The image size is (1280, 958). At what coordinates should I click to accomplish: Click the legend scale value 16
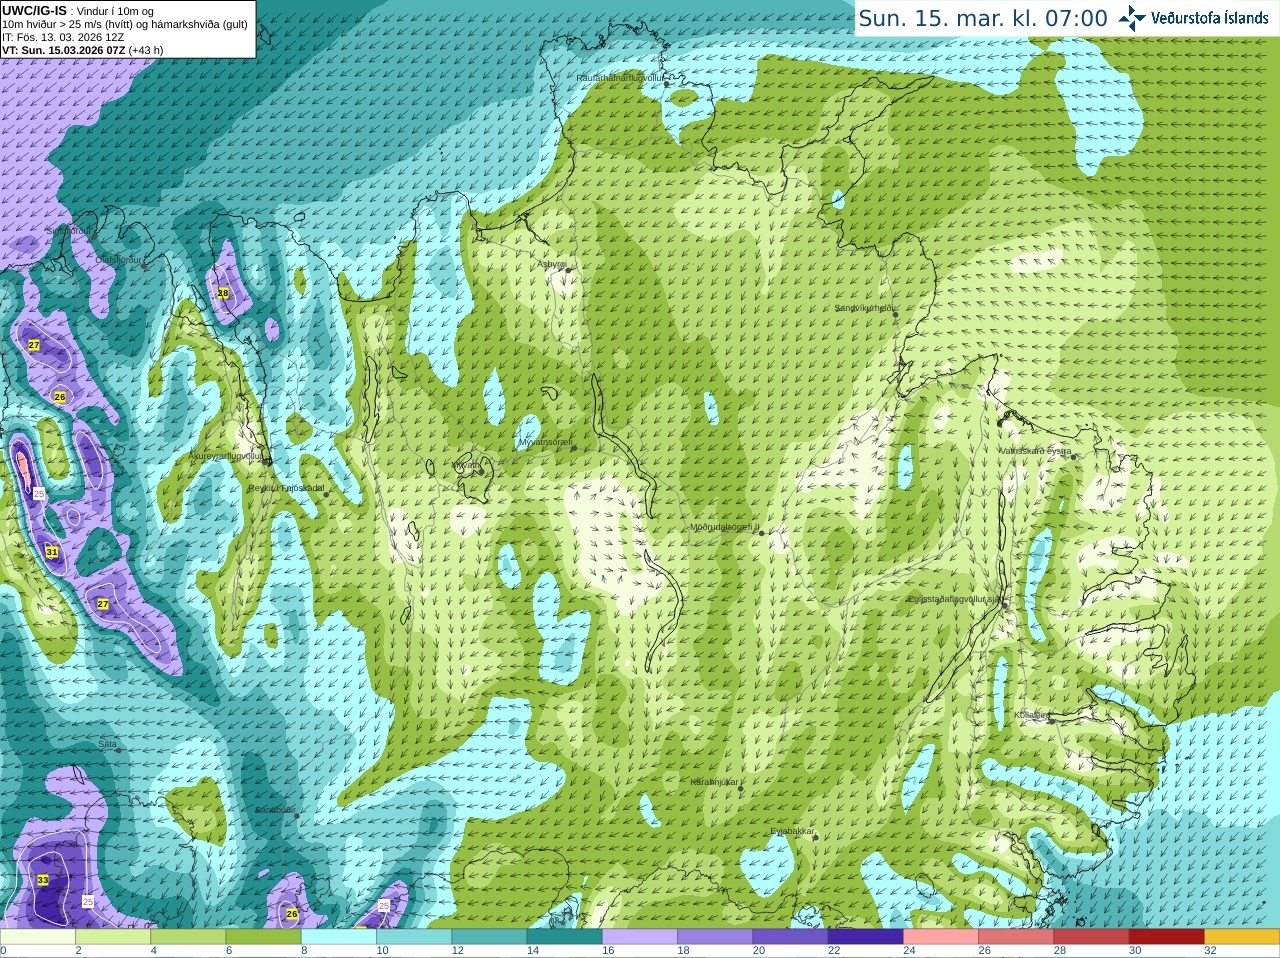(x=609, y=951)
